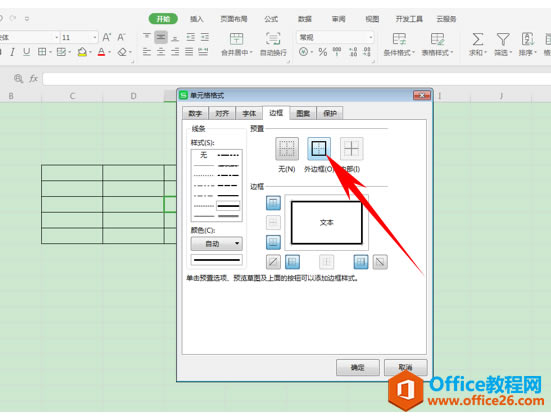Open the 公式 ribbon tab
This screenshot has width=551, height=418.
(271, 19)
